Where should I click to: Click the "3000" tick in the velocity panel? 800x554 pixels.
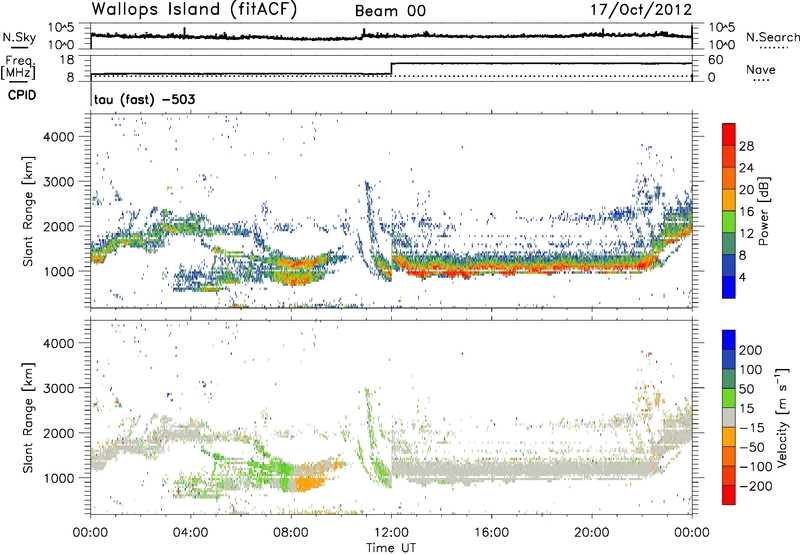coord(59,388)
